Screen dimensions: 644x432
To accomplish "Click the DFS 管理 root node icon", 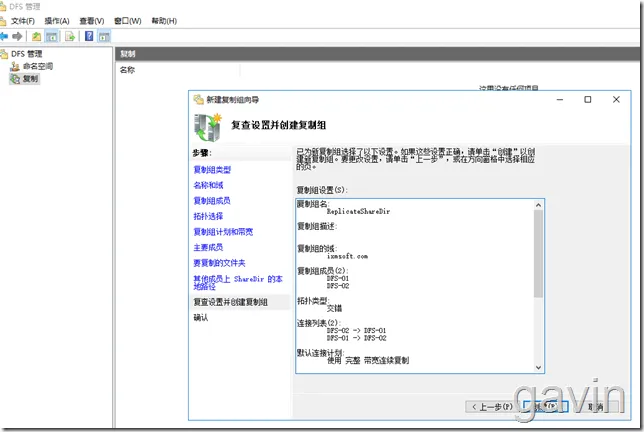I will [x=4, y=54].
